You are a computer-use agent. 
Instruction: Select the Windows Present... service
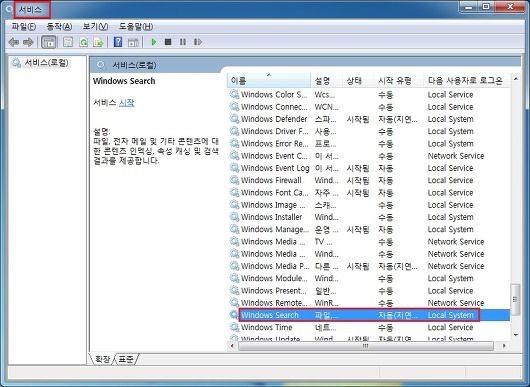point(273,291)
